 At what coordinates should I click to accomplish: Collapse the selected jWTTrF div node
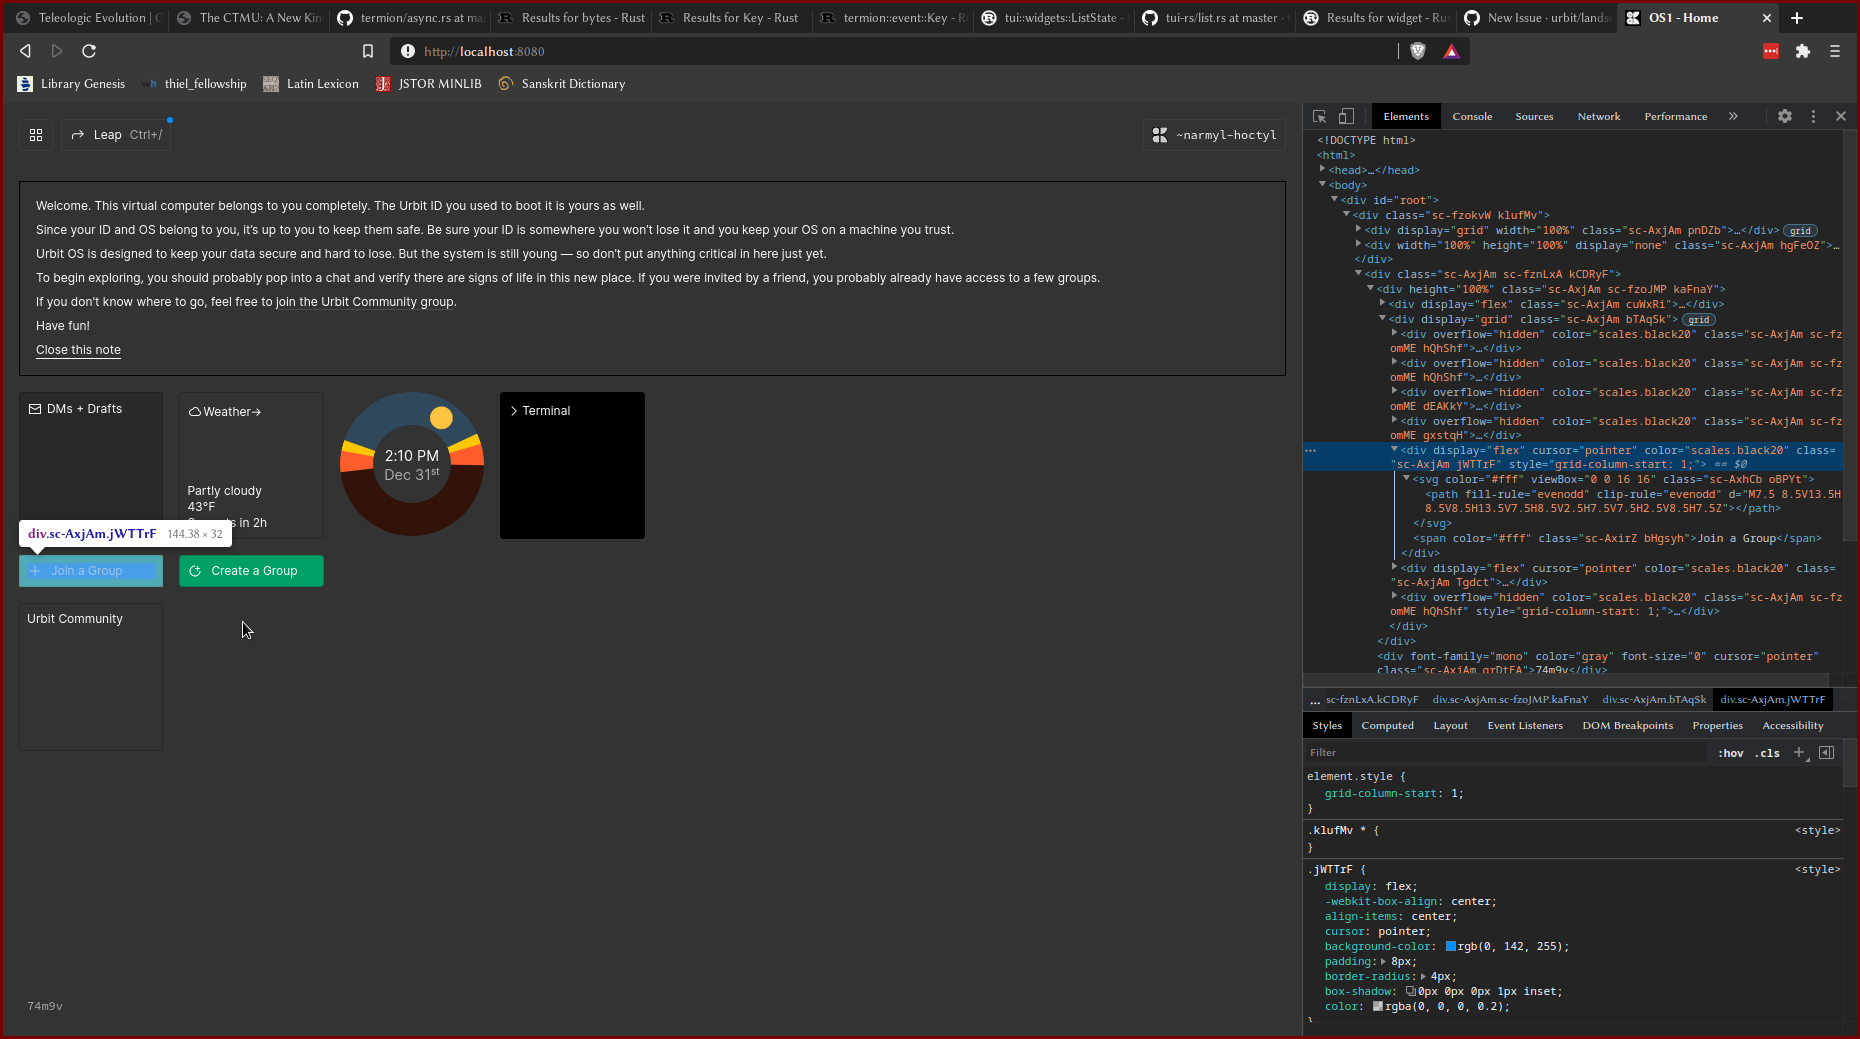pyautogui.click(x=1394, y=449)
